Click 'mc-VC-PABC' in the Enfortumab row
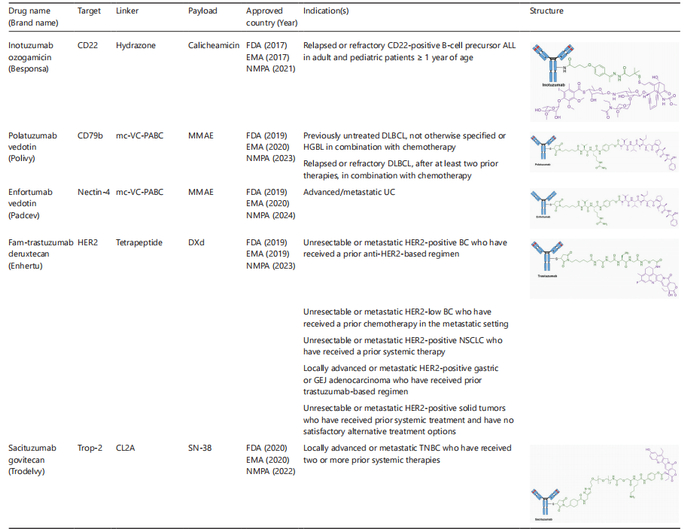The image size is (700, 529). pyautogui.click(x=139, y=192)
